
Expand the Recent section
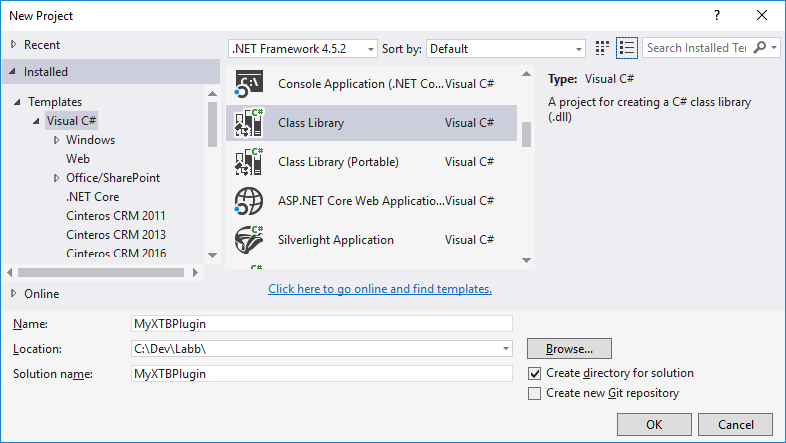[x=14, y=45]
